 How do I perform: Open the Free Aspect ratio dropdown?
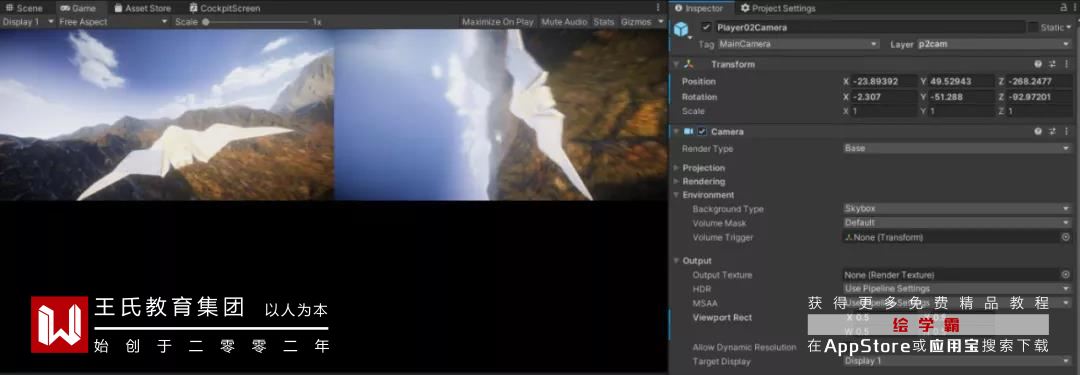[113, 22]
